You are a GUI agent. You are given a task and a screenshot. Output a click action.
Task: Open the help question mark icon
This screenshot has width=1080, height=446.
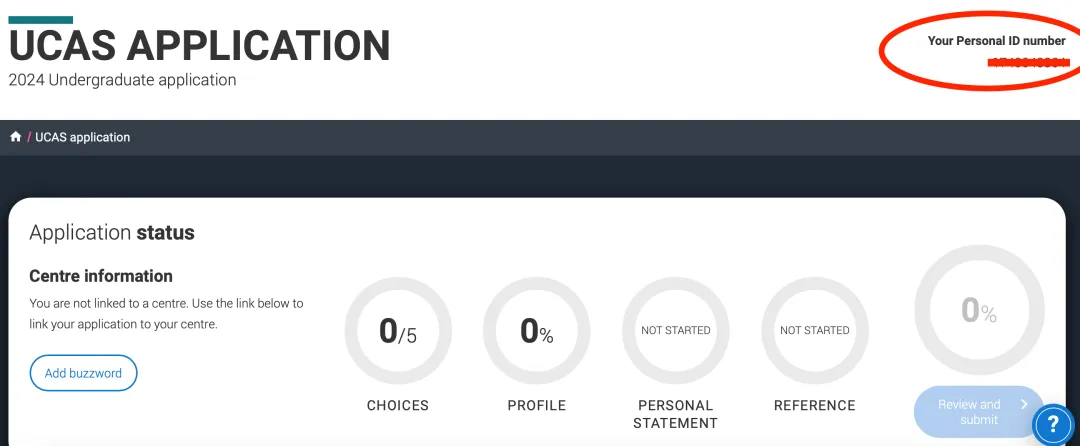coord(1053,425)
